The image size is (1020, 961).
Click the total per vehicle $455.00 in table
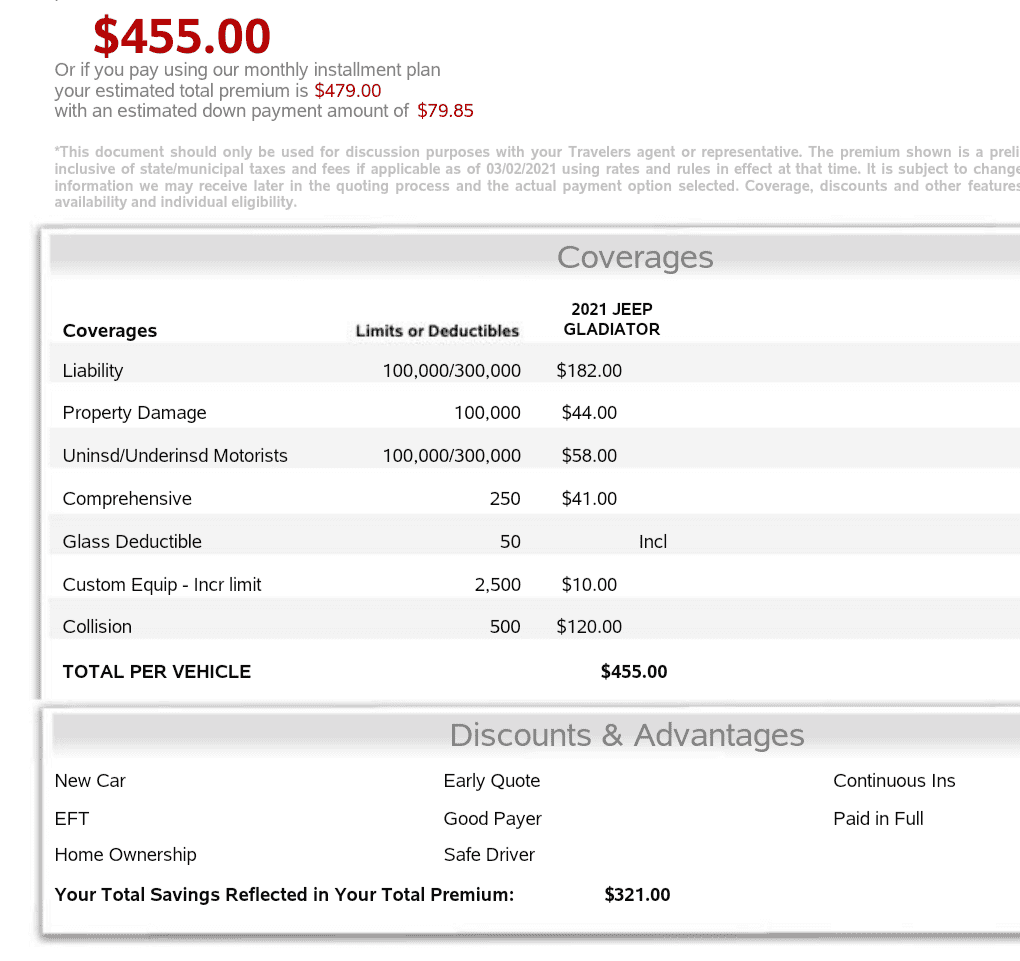(634, 671)
